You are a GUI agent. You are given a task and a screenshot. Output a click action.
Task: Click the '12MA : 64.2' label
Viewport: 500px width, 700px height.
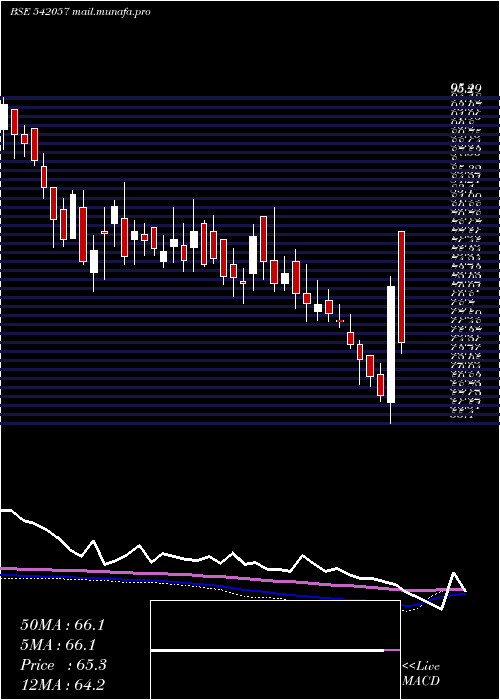pyautogui.click(x=62, y=685)
